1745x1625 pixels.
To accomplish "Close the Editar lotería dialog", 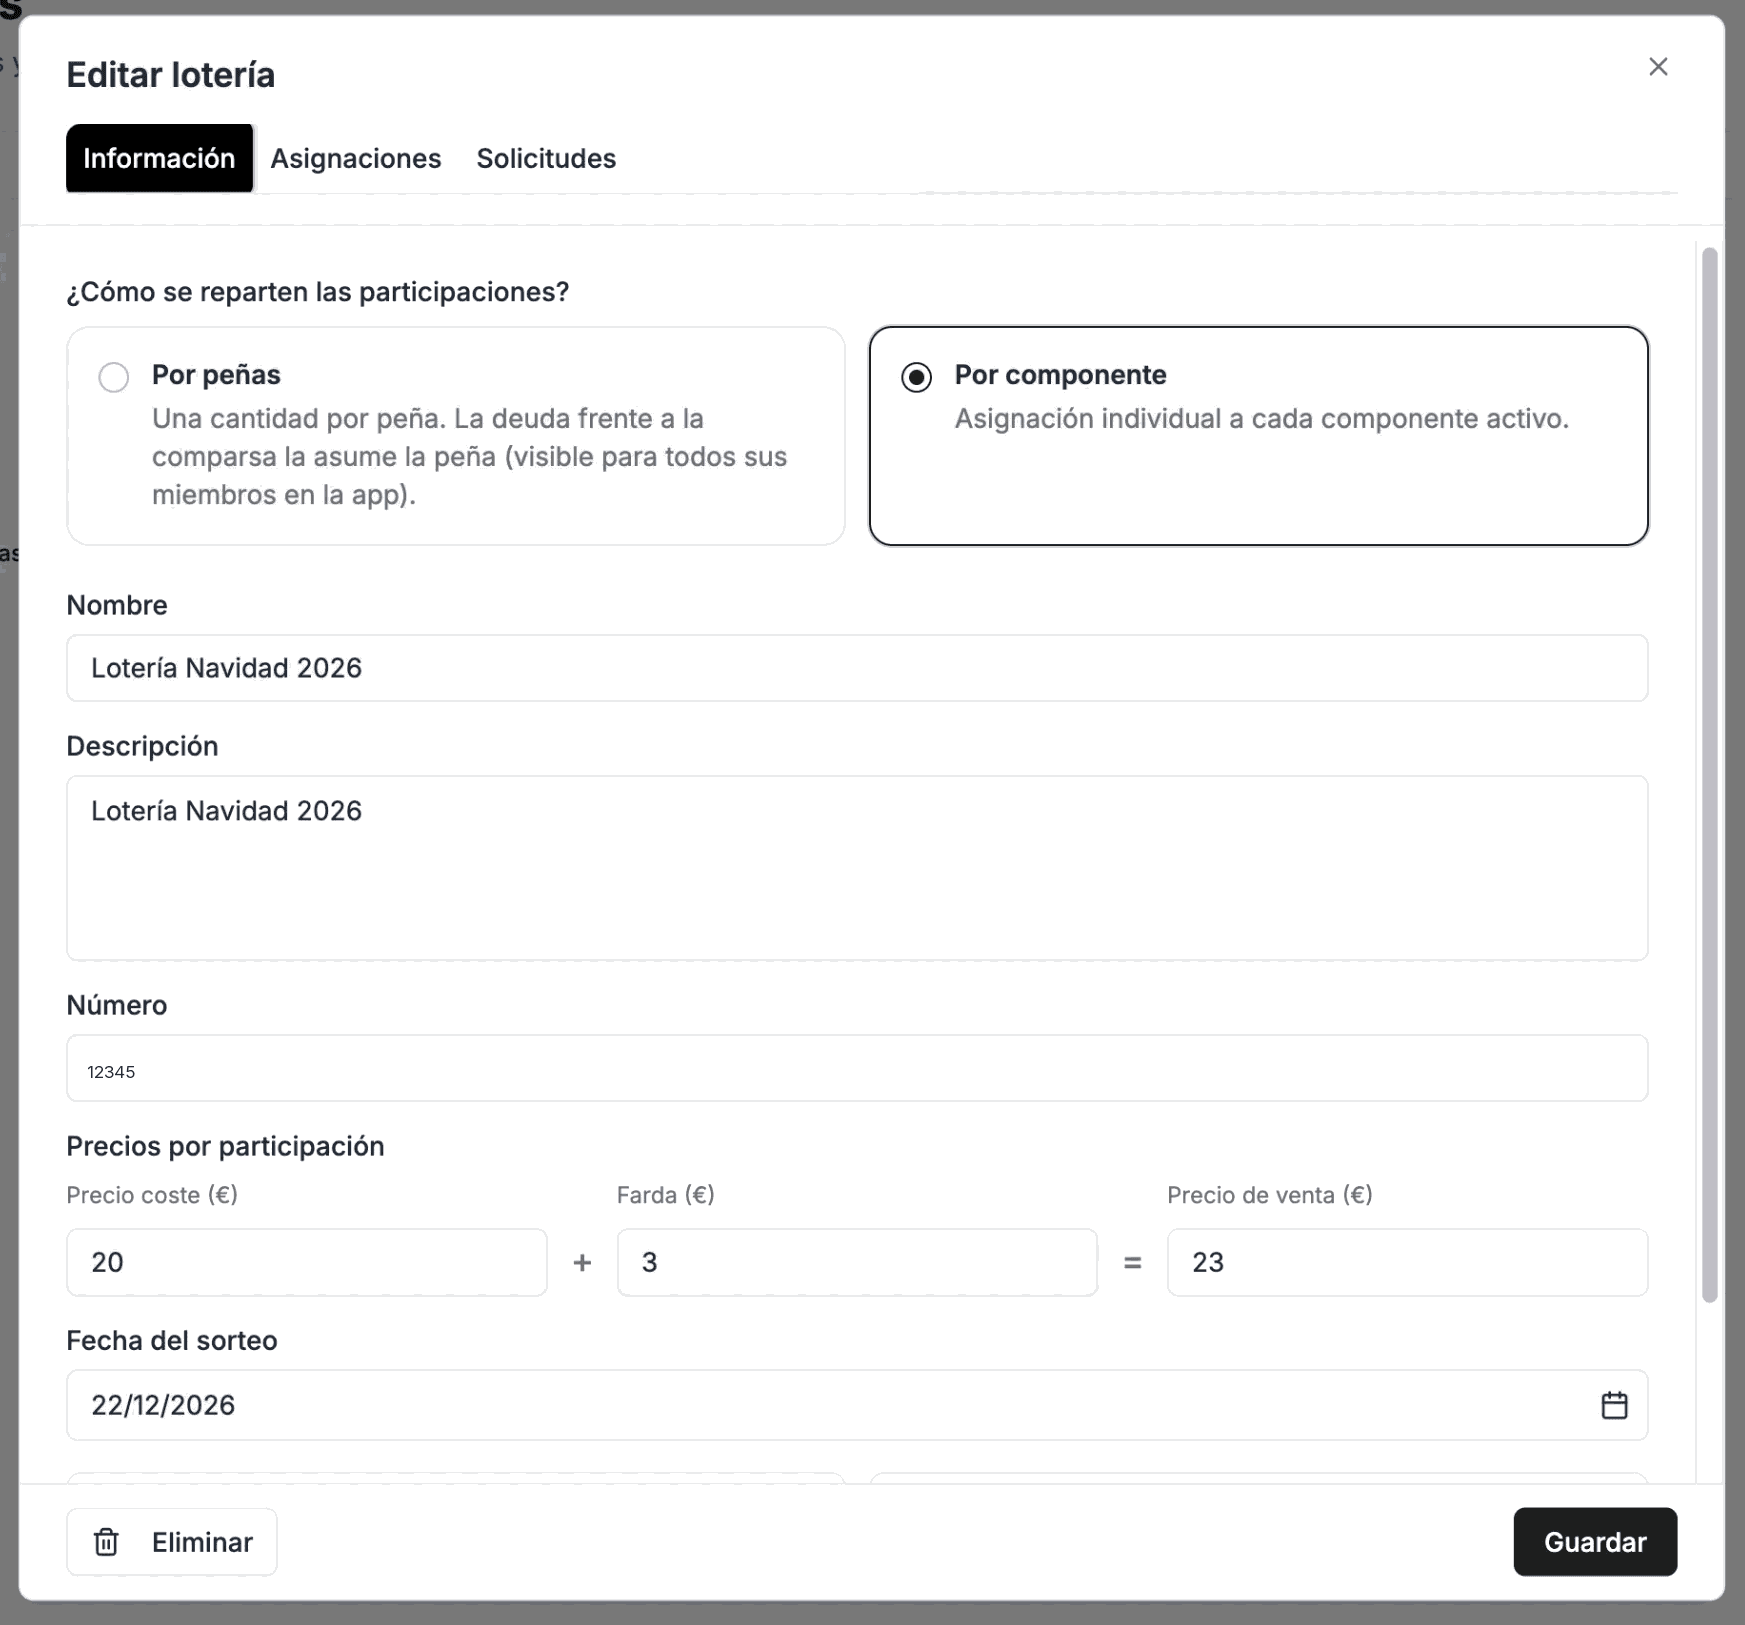I will pos(1658,67).
